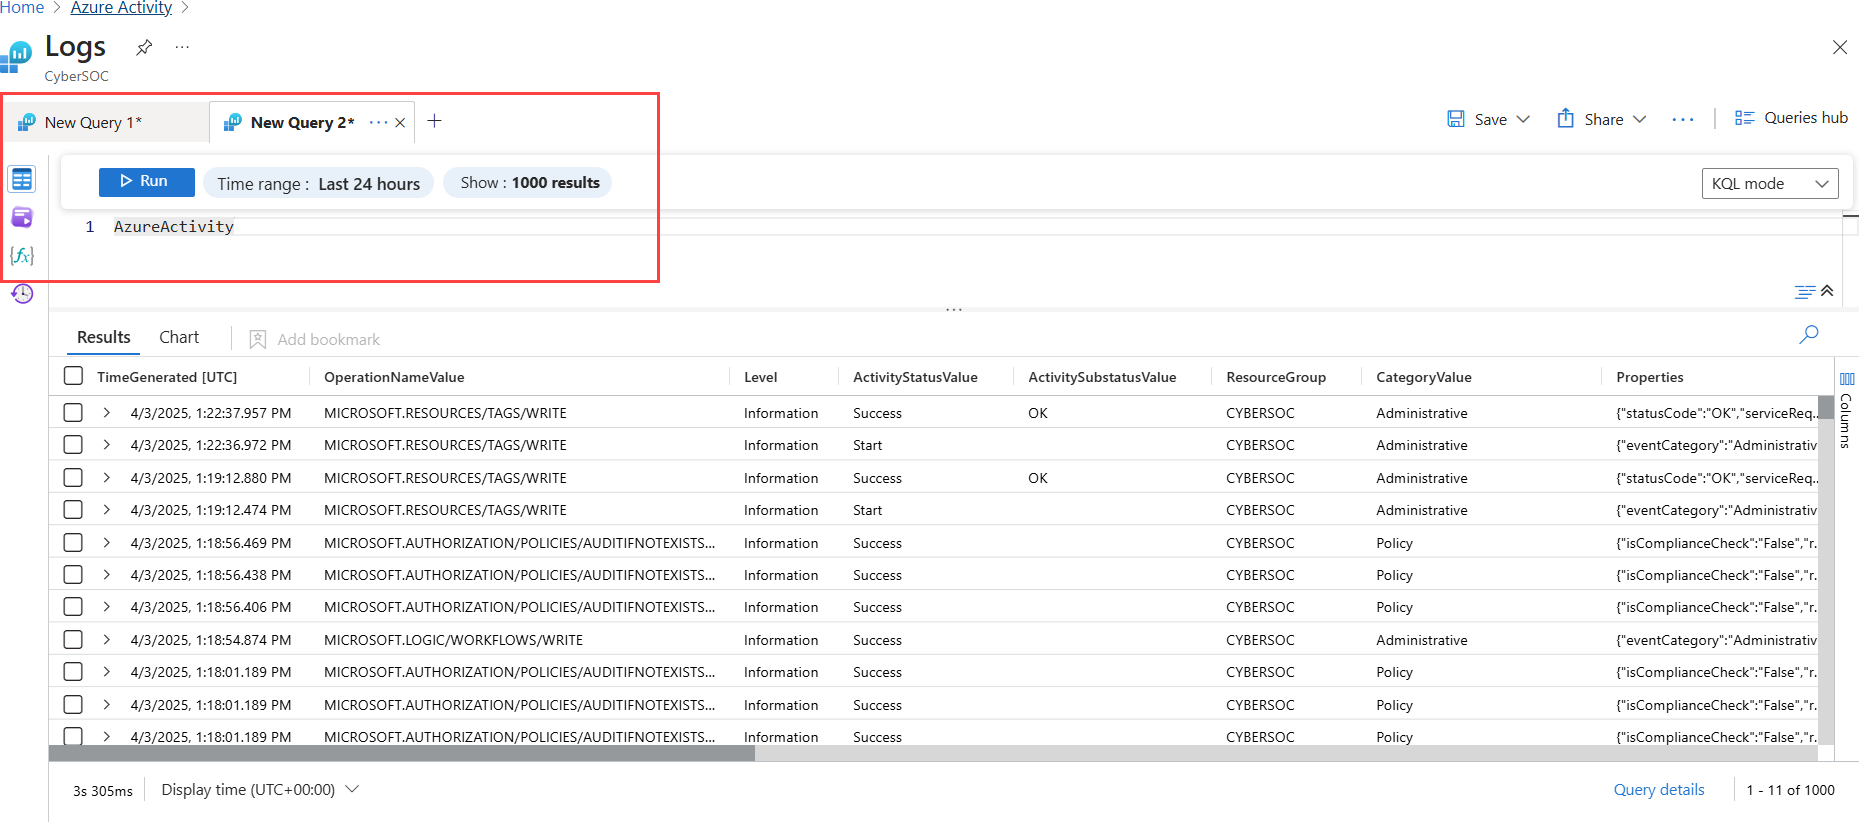Open the Functions fx sidebar icon
Viewport: 1859px width, 822px height.
22,255
